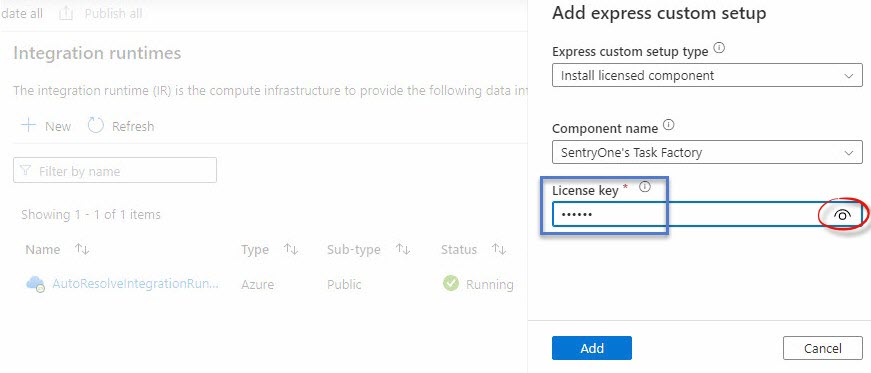
Task: Click the circular Refresh icon
Action: (96, 126)
